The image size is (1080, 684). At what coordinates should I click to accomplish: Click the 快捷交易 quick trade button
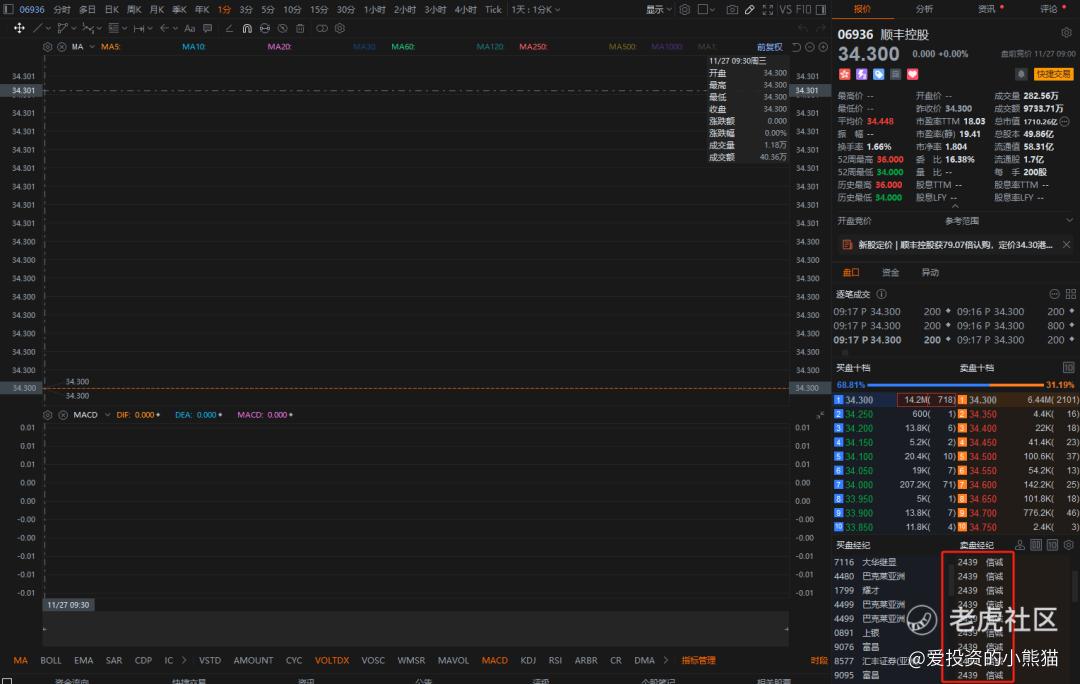[x=1053, y=74]
